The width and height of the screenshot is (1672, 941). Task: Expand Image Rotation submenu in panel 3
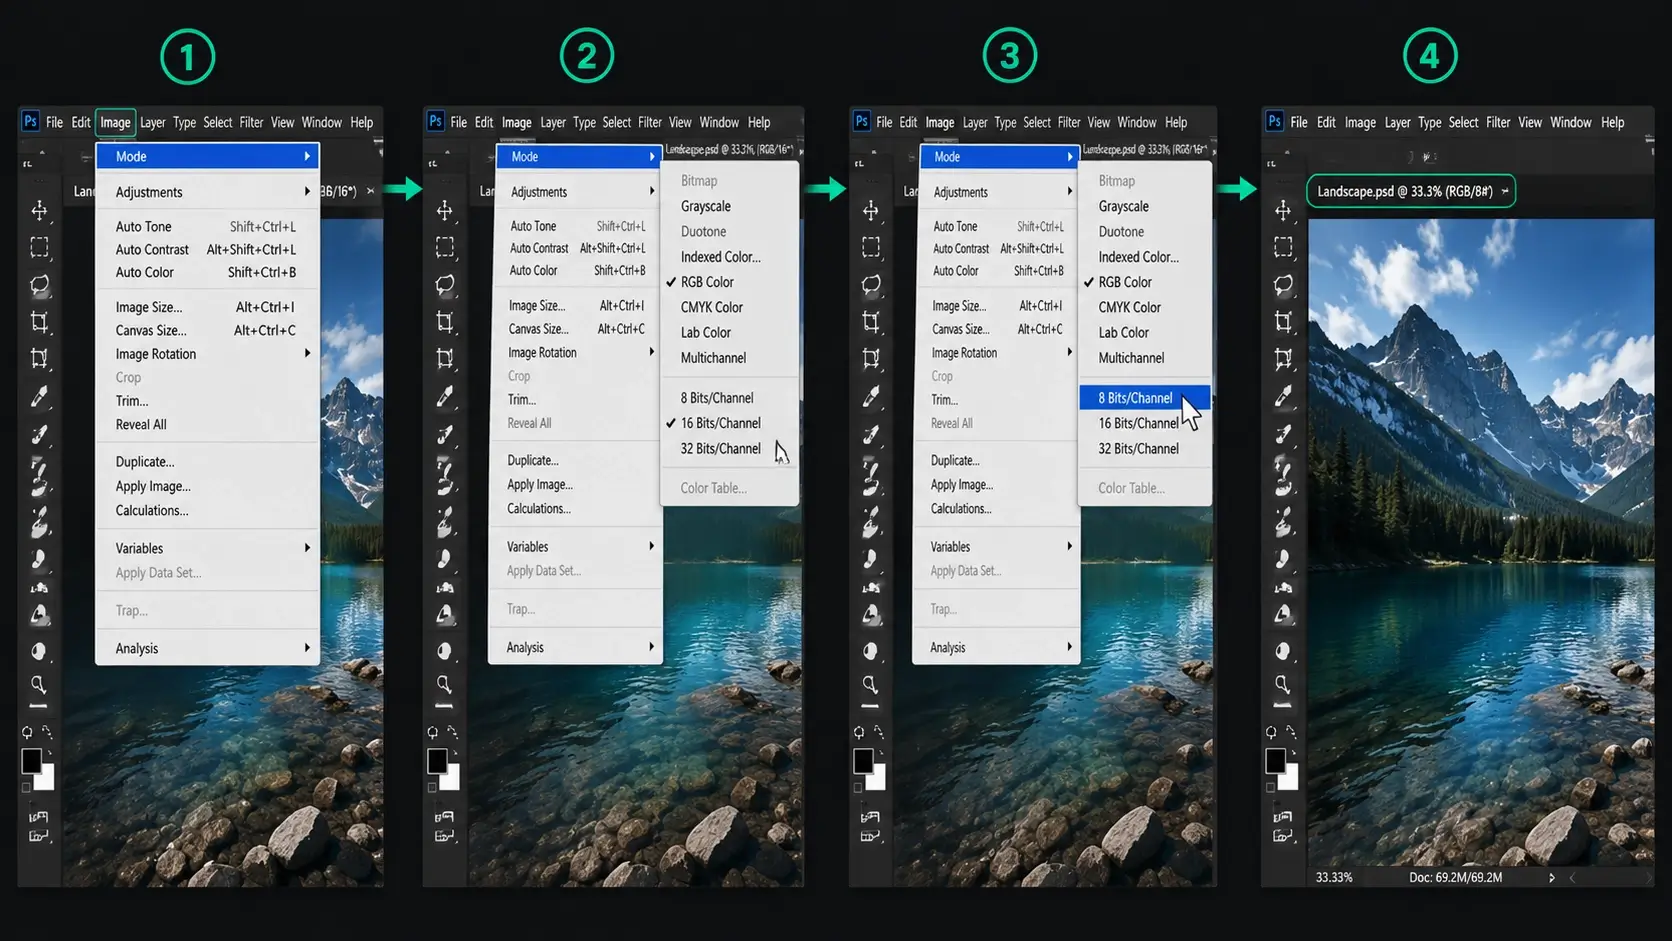click(x=996, y=353)
